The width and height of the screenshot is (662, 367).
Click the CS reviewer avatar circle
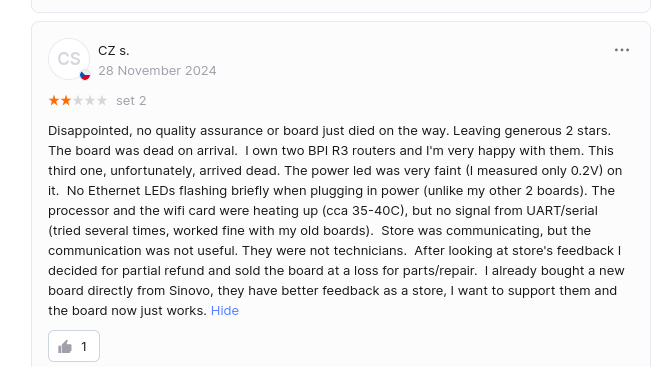point(69,59)
